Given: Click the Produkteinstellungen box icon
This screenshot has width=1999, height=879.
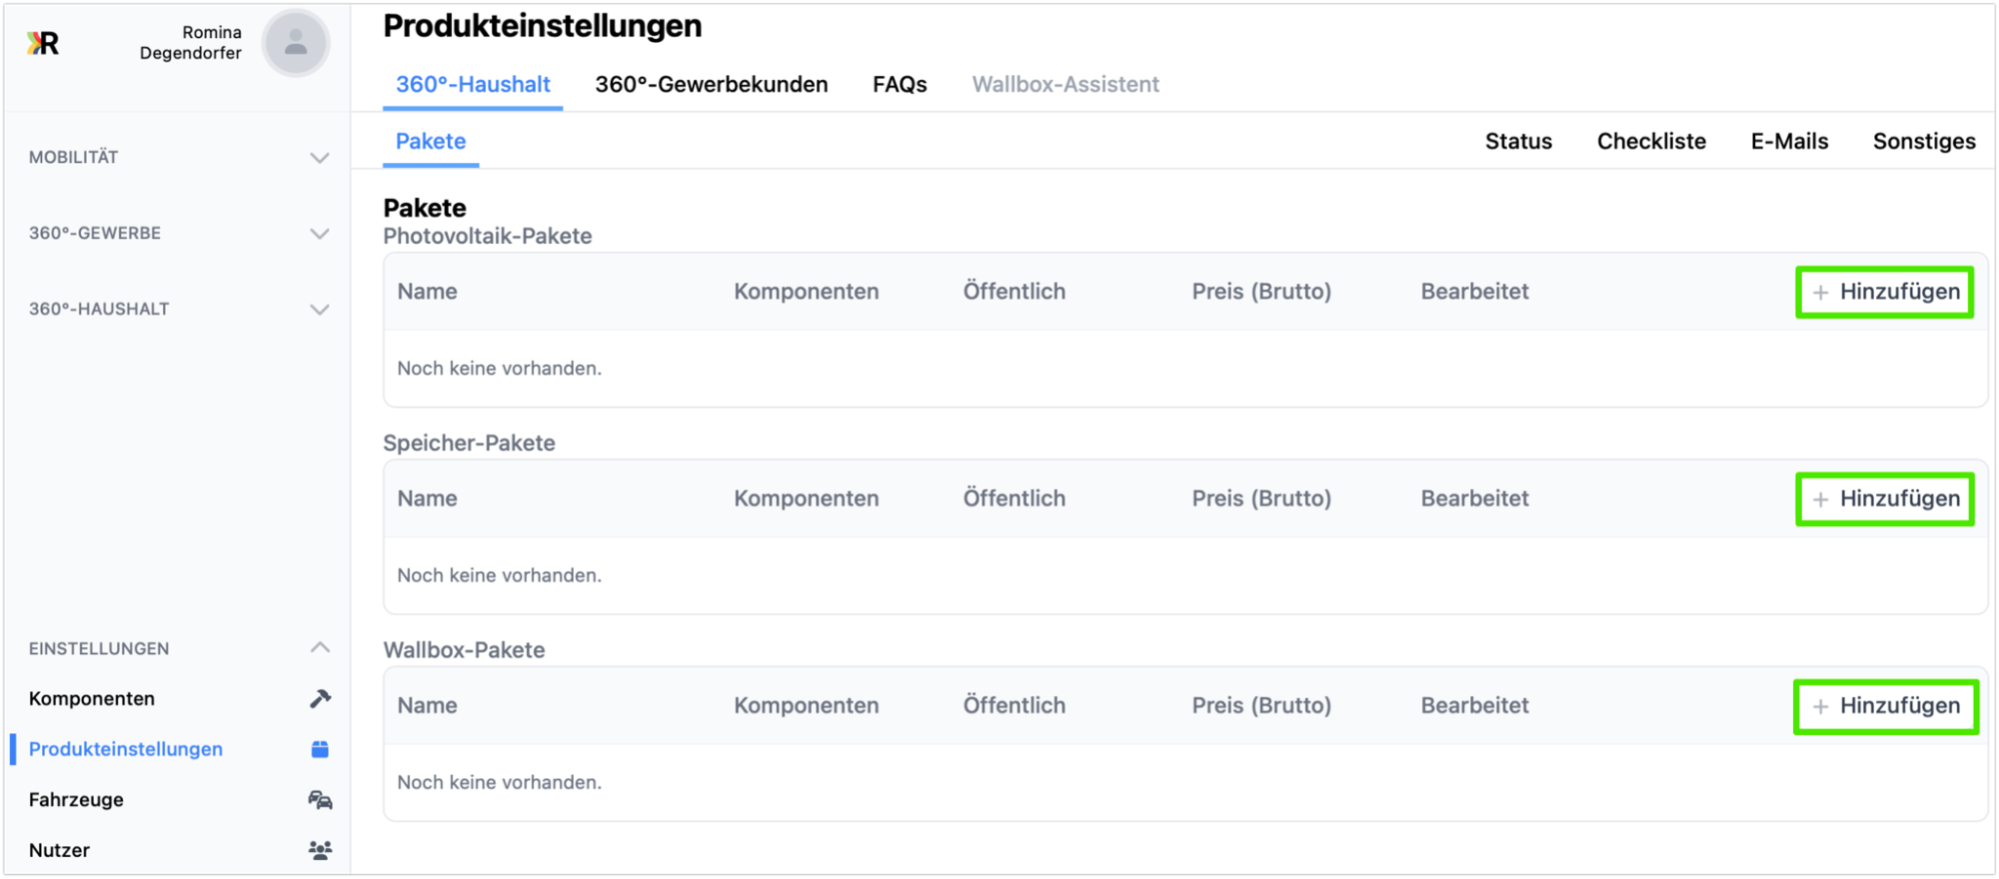Looking at the screenshot, I should (320, 749).
